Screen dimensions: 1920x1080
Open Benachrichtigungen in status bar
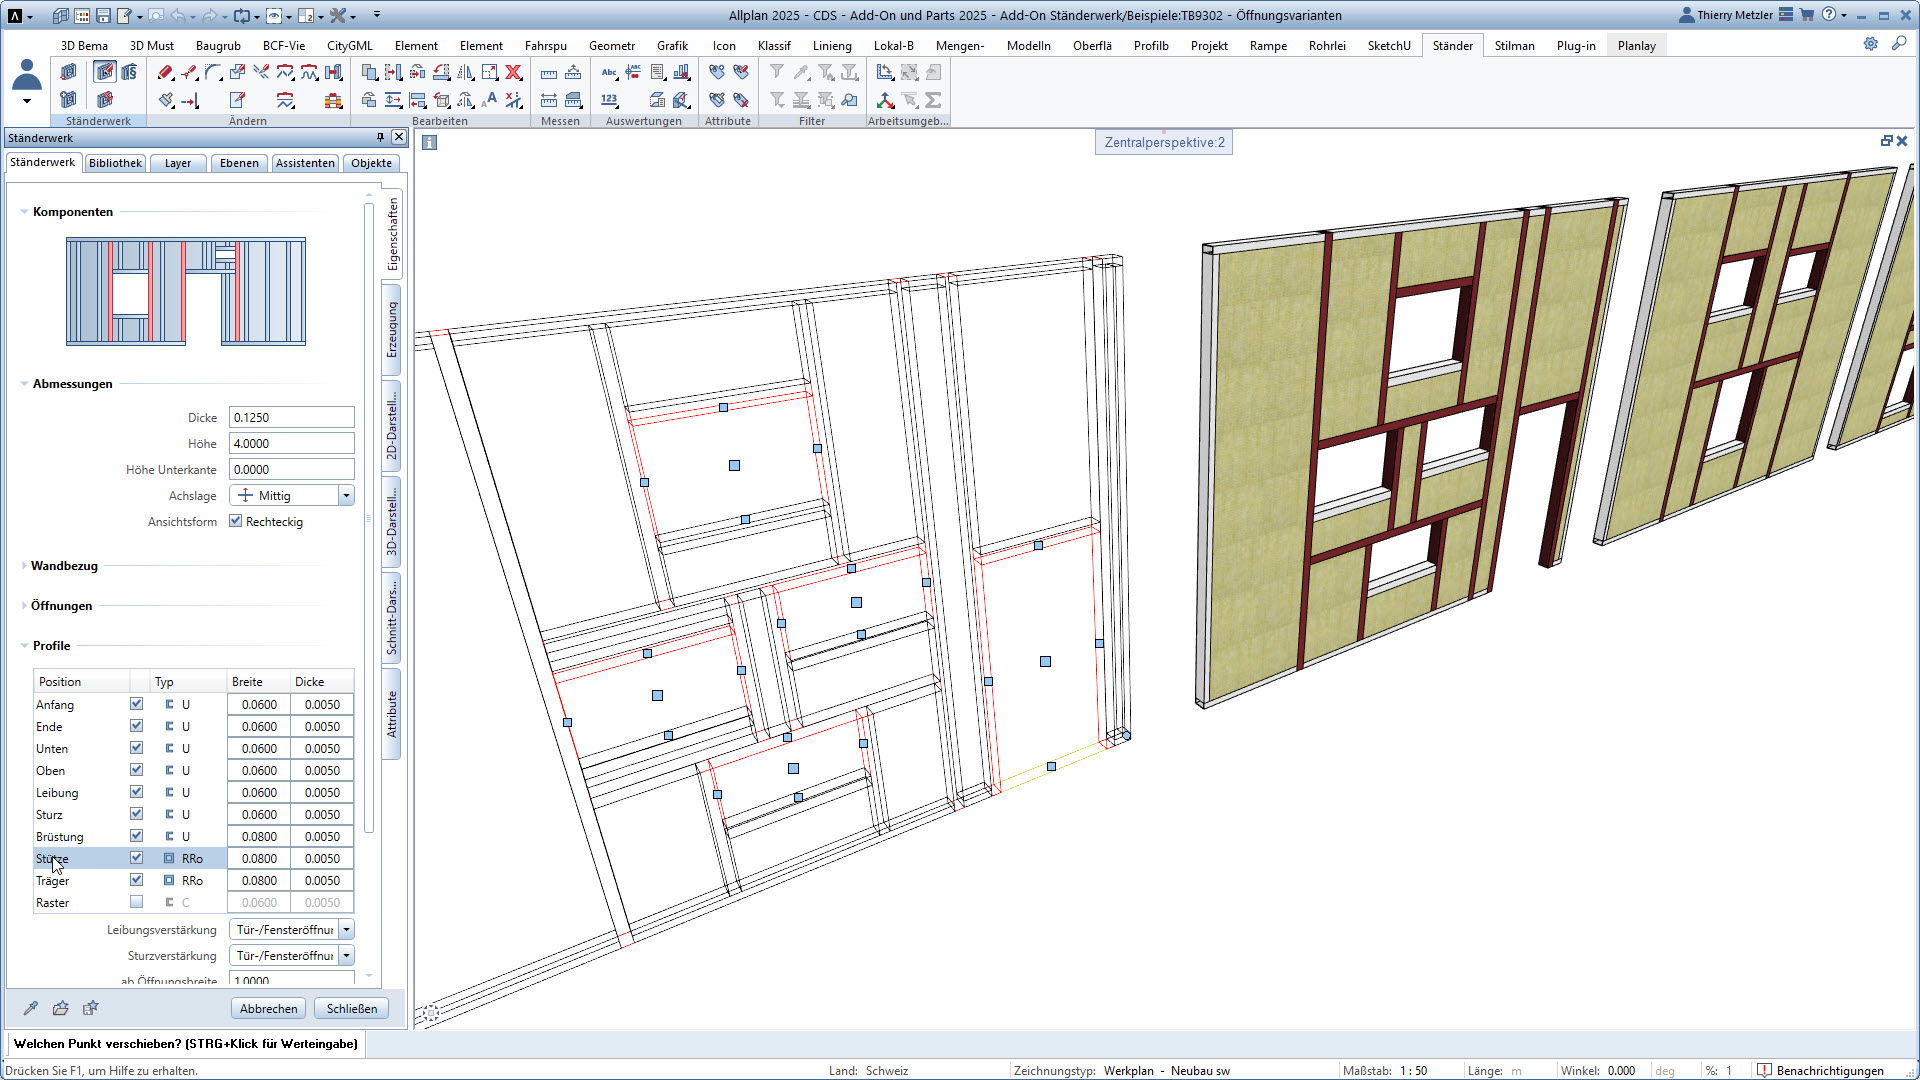coord(1820,1070)
